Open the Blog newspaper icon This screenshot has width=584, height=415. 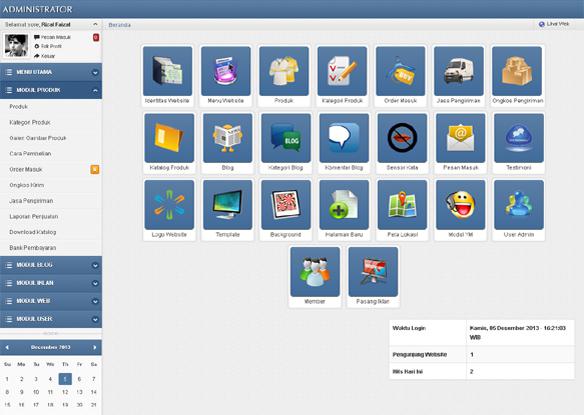pyautogui.click(x=228, y=138)
